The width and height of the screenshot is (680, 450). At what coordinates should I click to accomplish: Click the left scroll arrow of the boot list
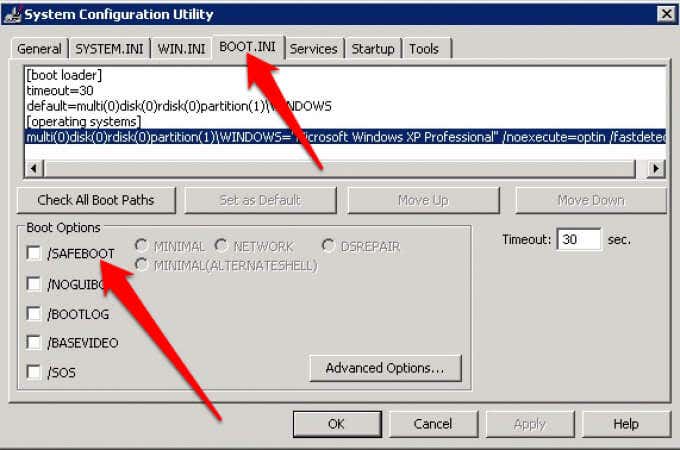[34, 168]
